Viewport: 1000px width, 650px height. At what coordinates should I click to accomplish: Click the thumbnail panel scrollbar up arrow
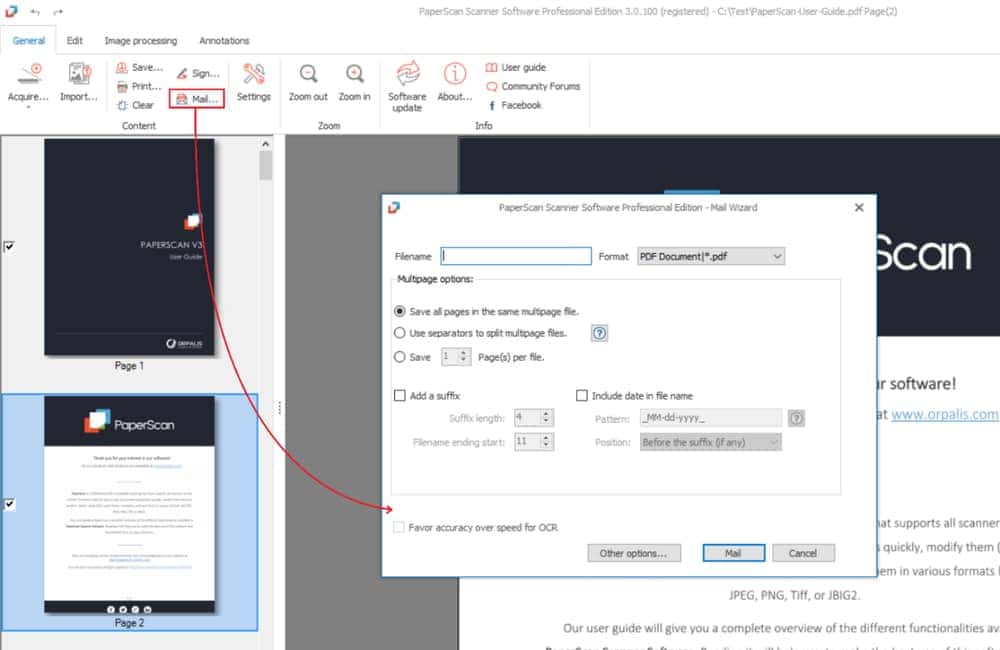tap(265, 144)
